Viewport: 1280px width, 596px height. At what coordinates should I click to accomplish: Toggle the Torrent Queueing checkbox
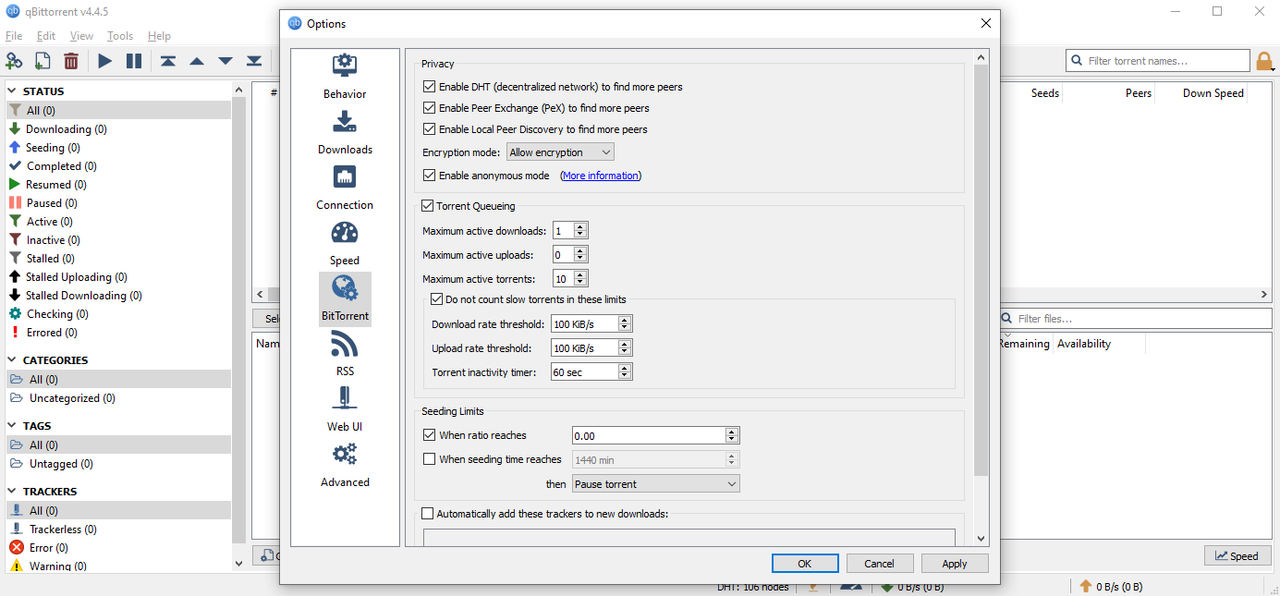[428, 206]
